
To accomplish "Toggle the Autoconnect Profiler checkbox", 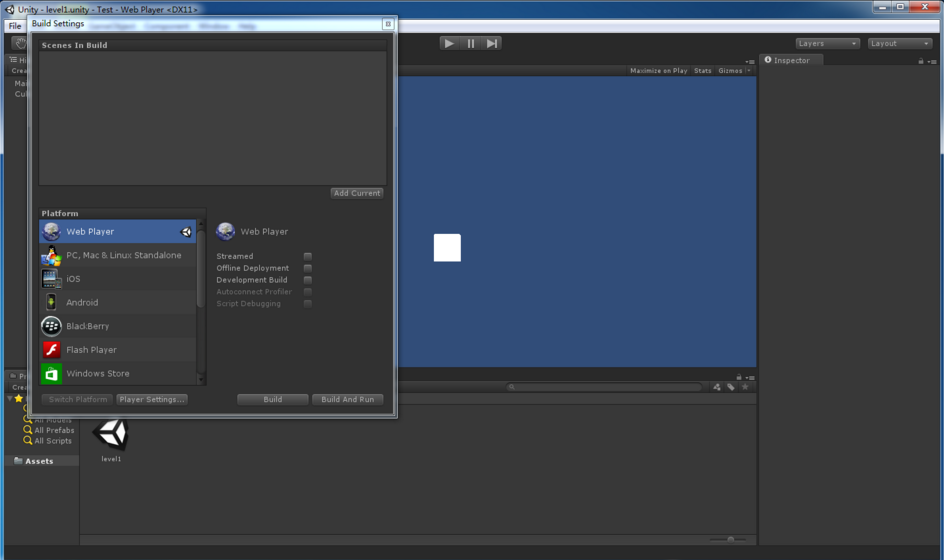I will click(x=308, y=291).
